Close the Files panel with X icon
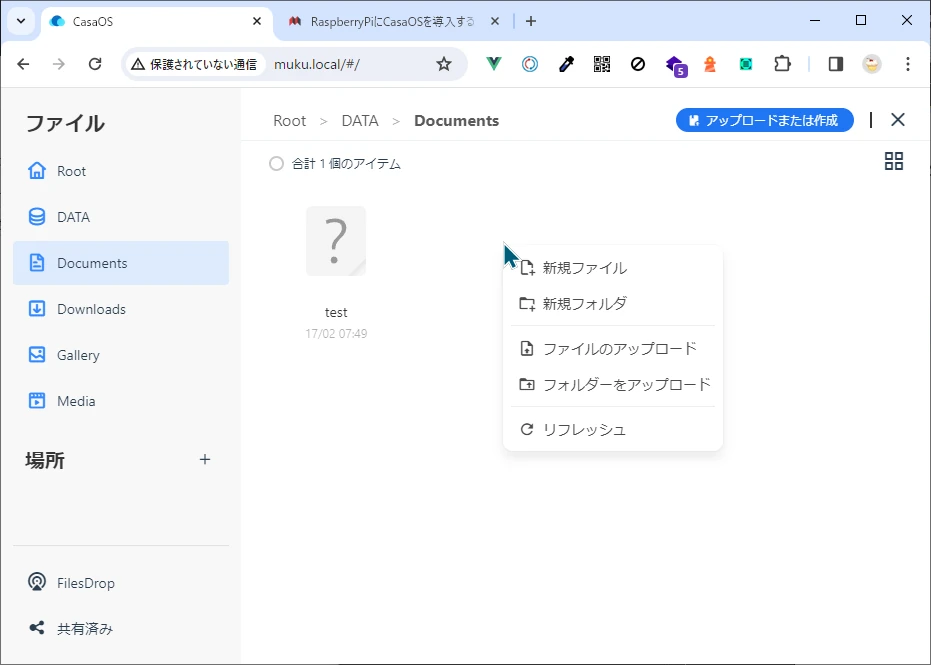The height and width of the screenshot is (665, 931). click(x=898, y=120)
